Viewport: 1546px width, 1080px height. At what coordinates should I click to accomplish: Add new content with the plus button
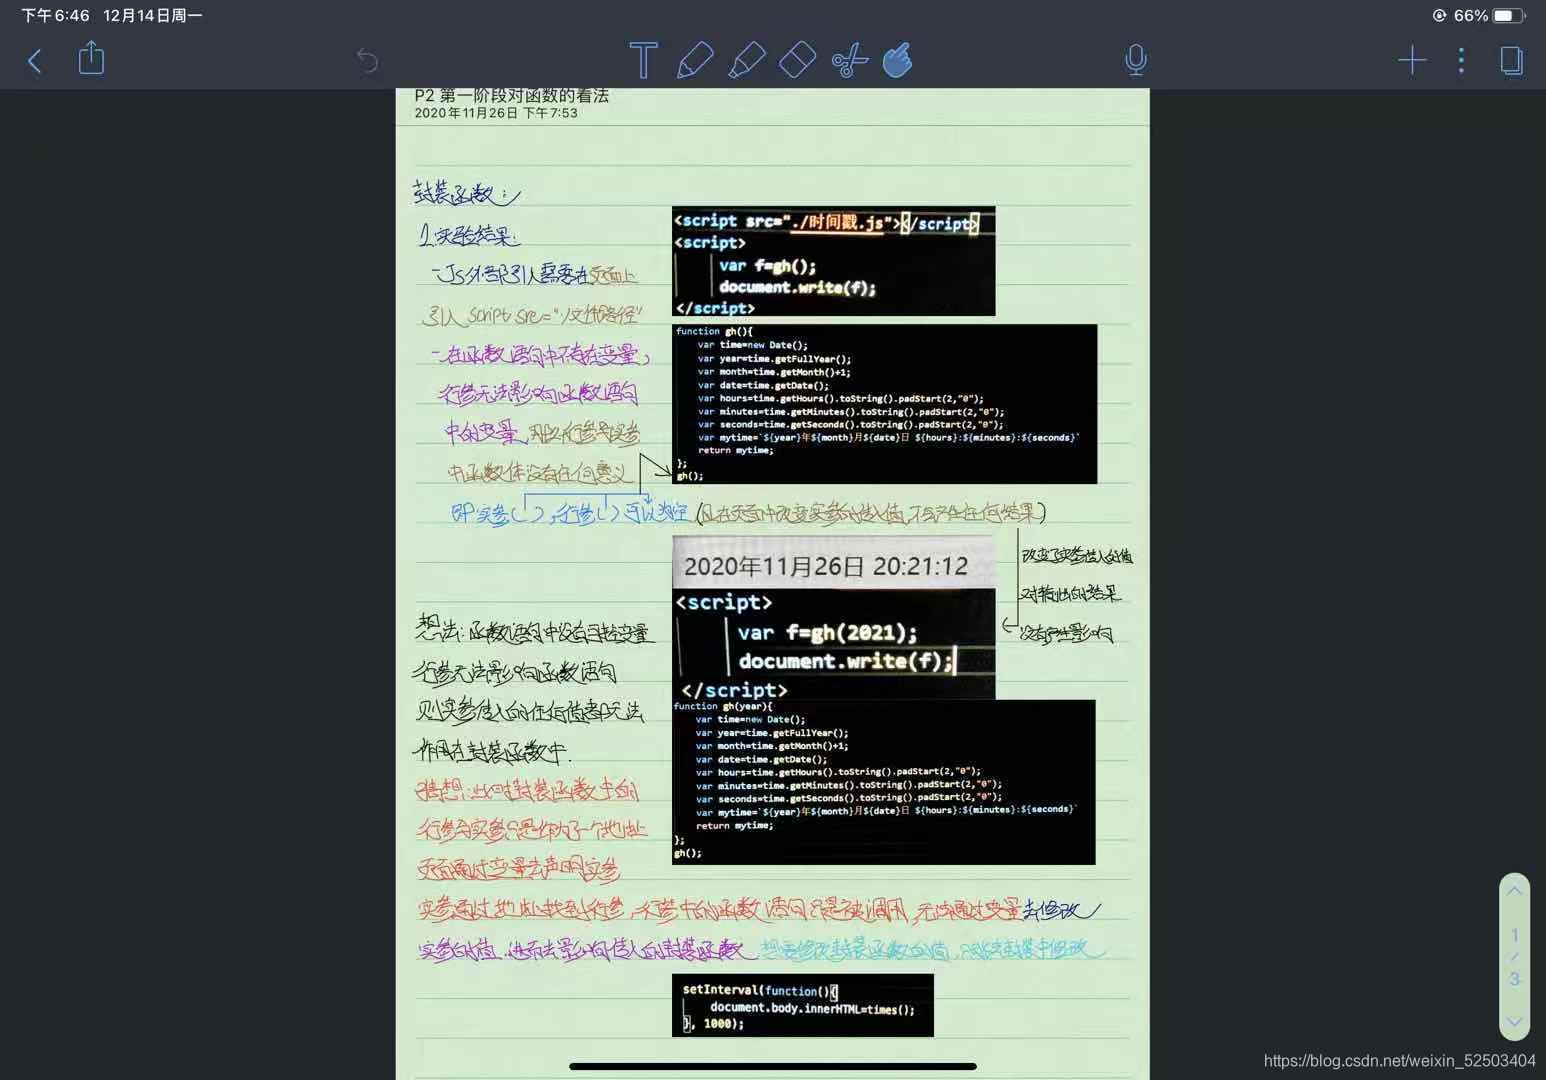(x=1412, y=60)
